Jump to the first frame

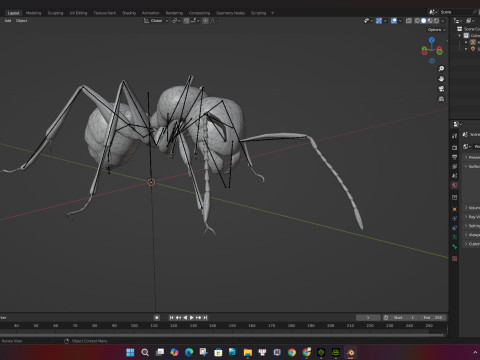[x=171, y=318]
